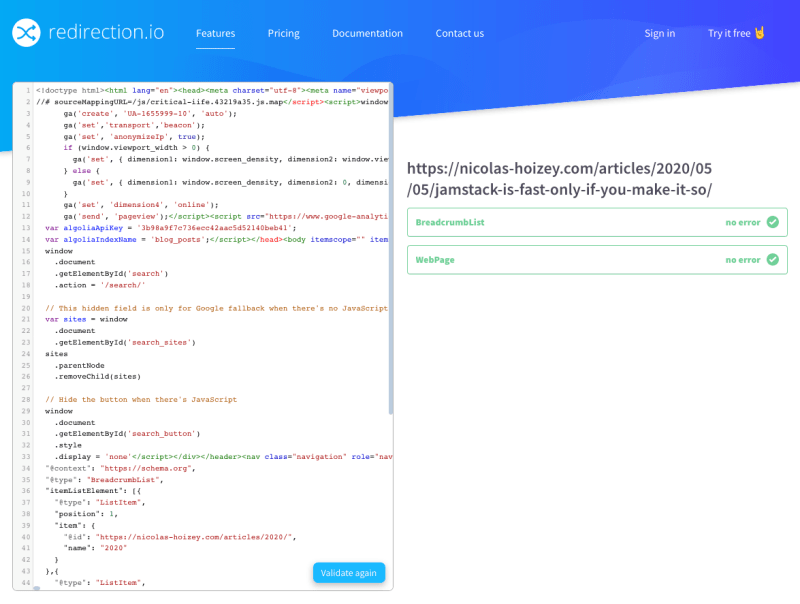
Task: Click the .parentNode code line
Action: [x=79, y=365]
